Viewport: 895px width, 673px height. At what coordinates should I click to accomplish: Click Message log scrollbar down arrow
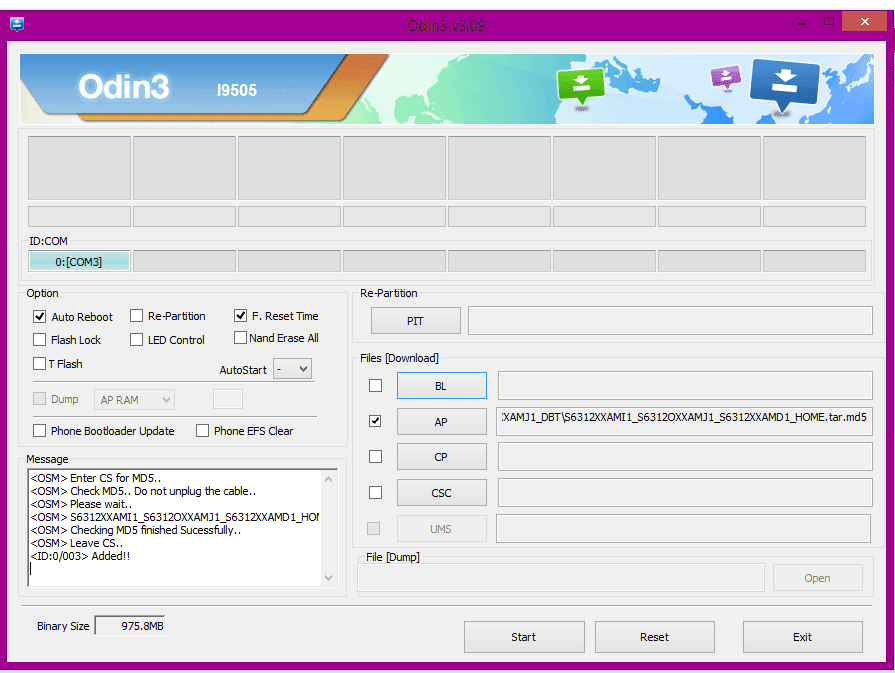(328, 578)
